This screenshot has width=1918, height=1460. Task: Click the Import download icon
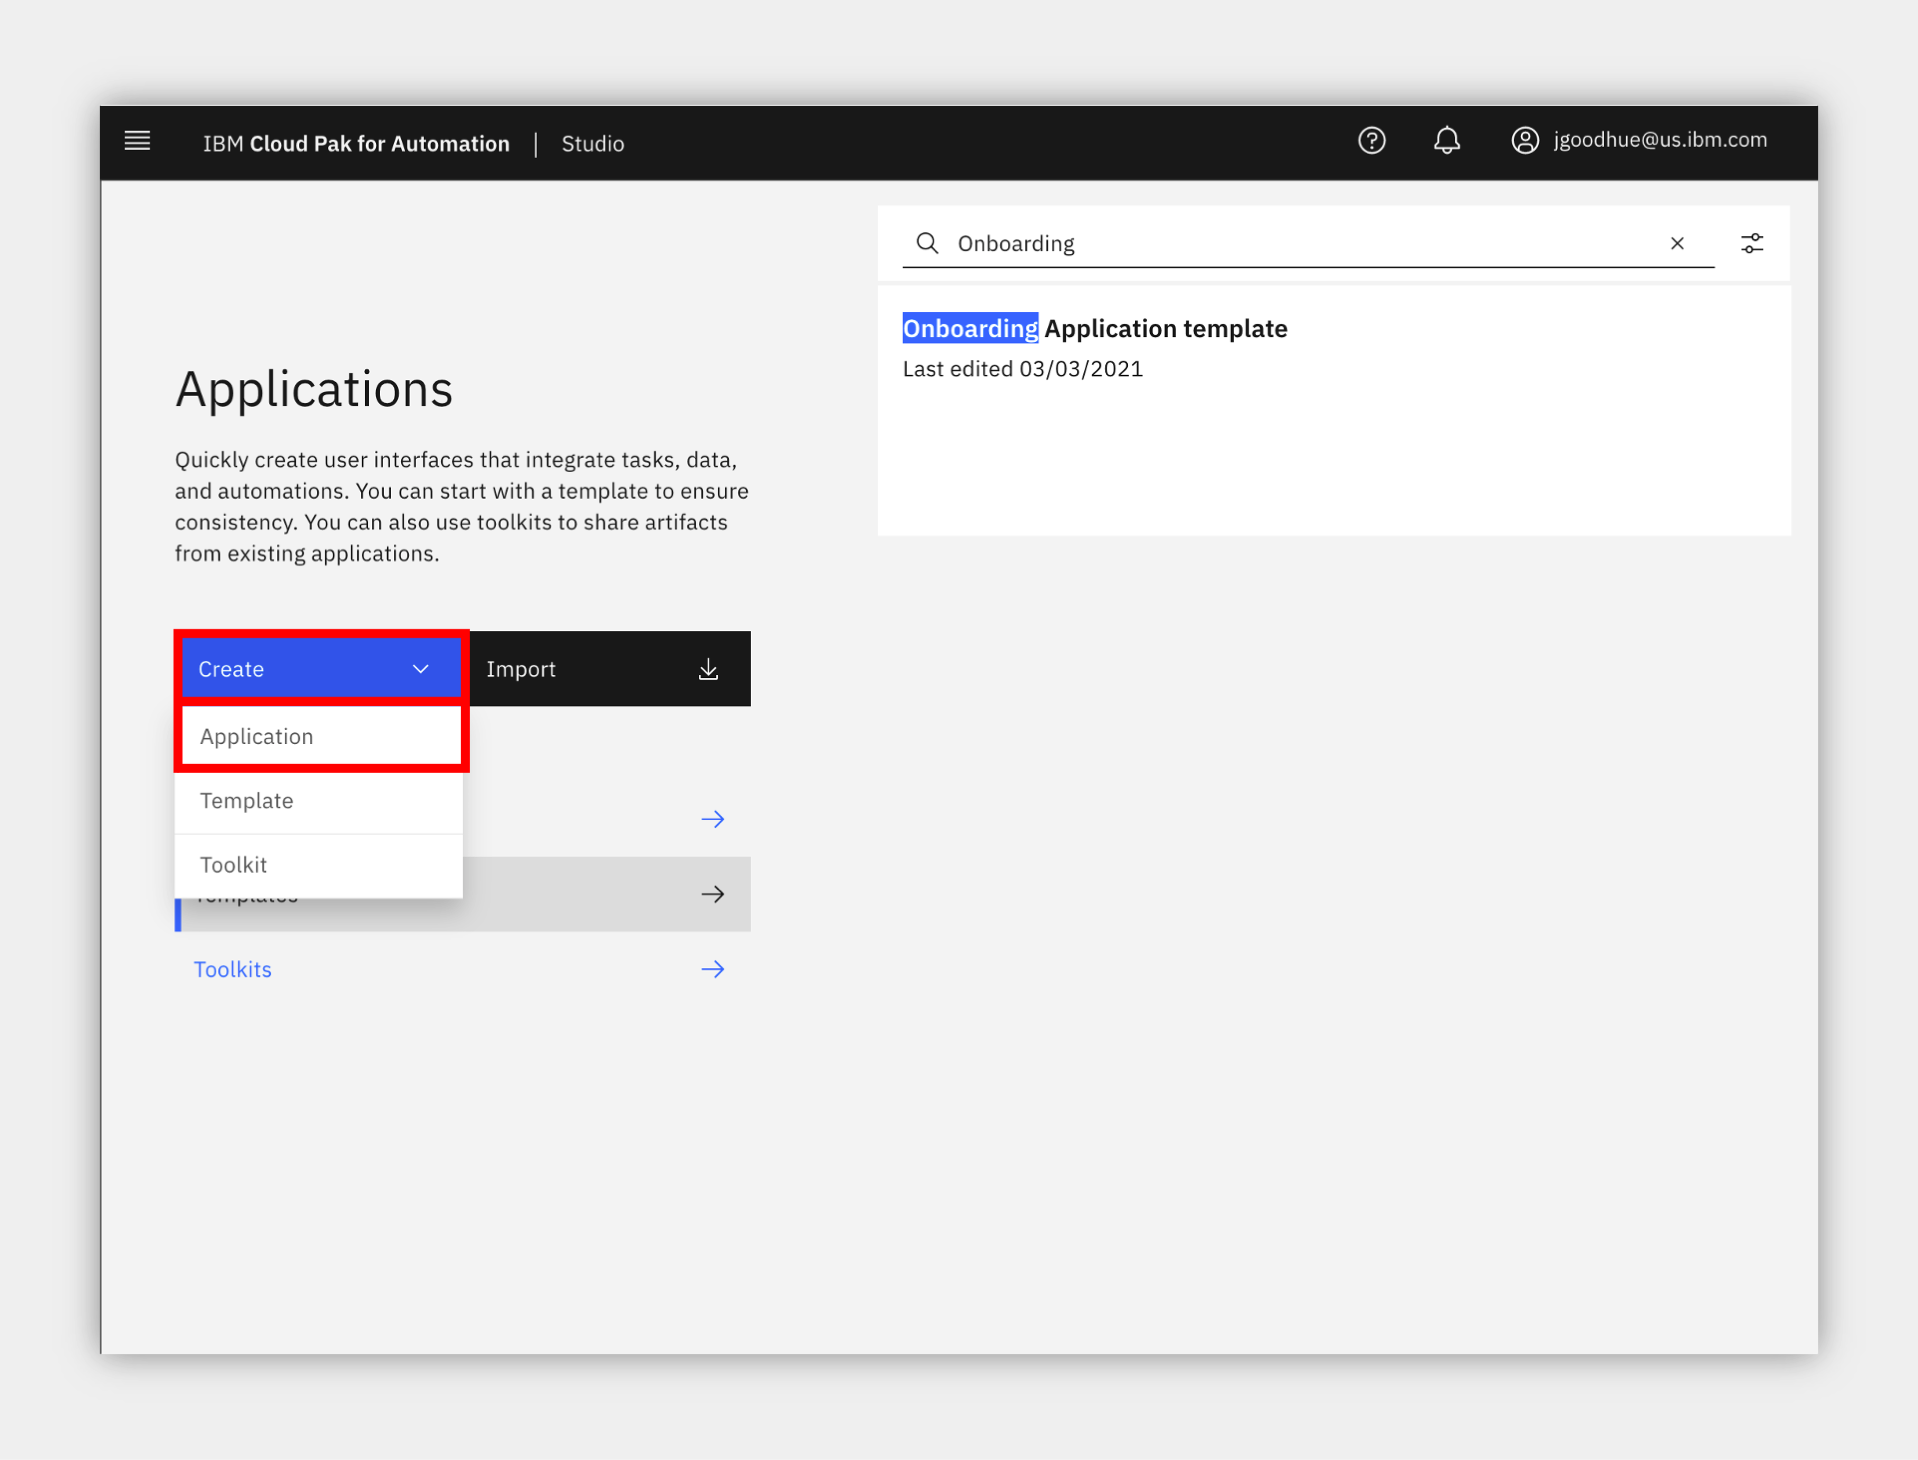coord(708,669)
